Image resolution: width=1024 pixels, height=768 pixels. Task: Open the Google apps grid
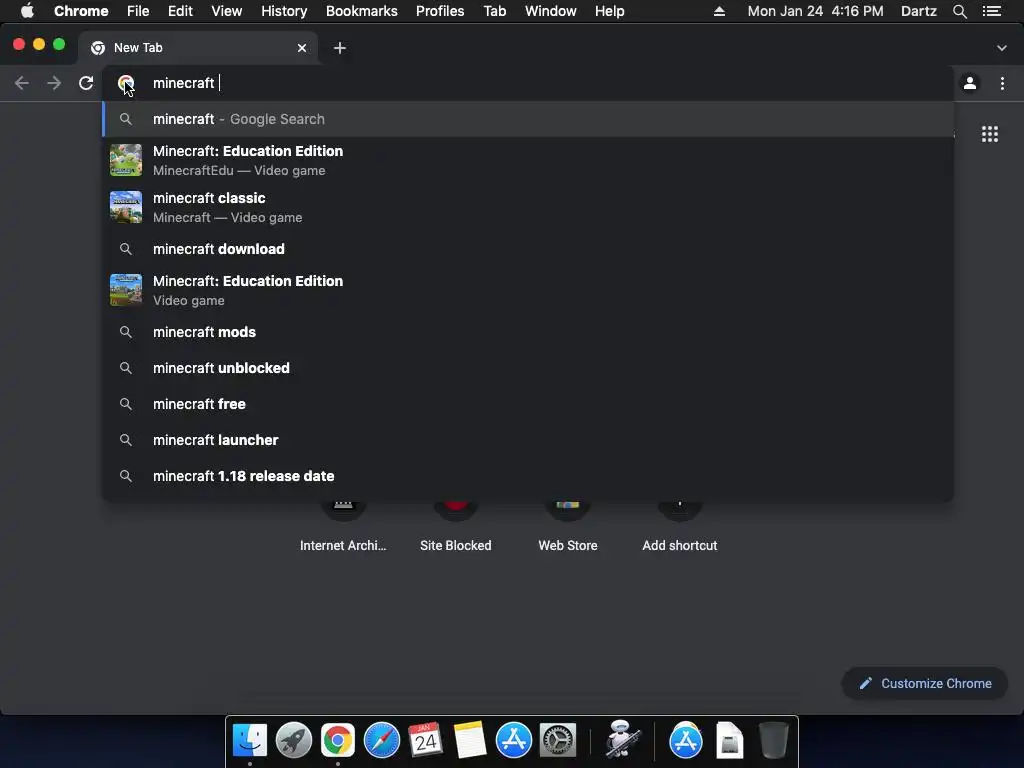(989, 134)
